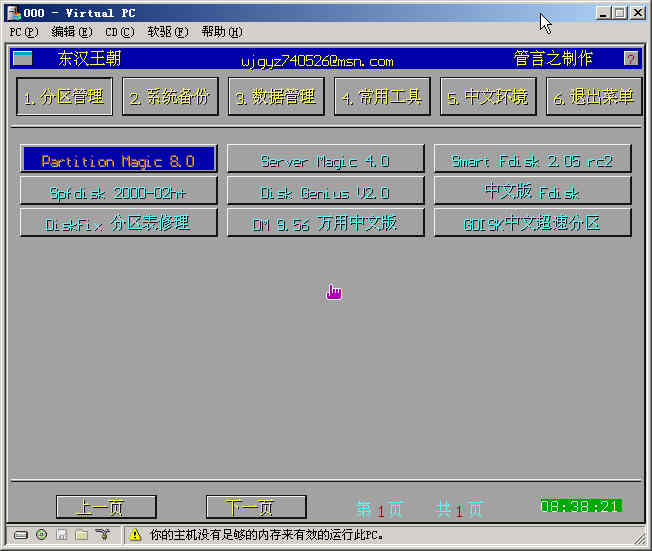Click the 第 1 页 page indicator
Screen dimensions: 652x551
pos(379,509)
